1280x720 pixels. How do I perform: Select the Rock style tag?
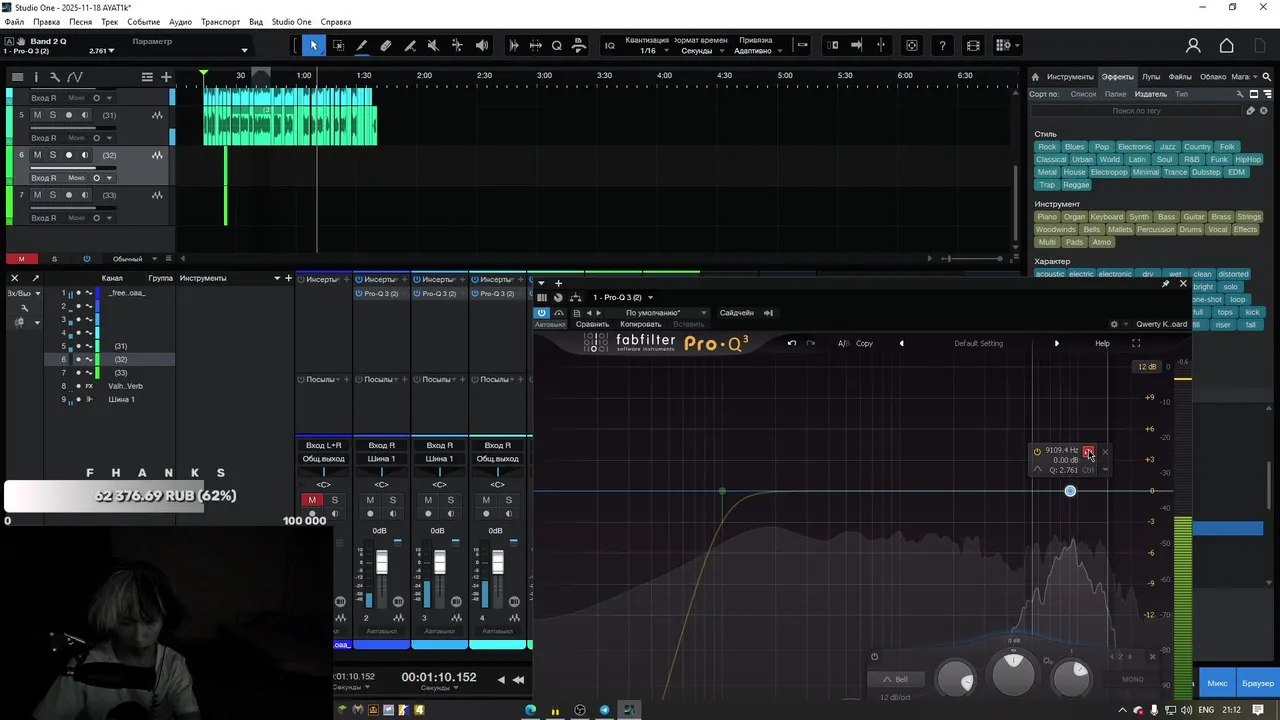point(1047,147)
